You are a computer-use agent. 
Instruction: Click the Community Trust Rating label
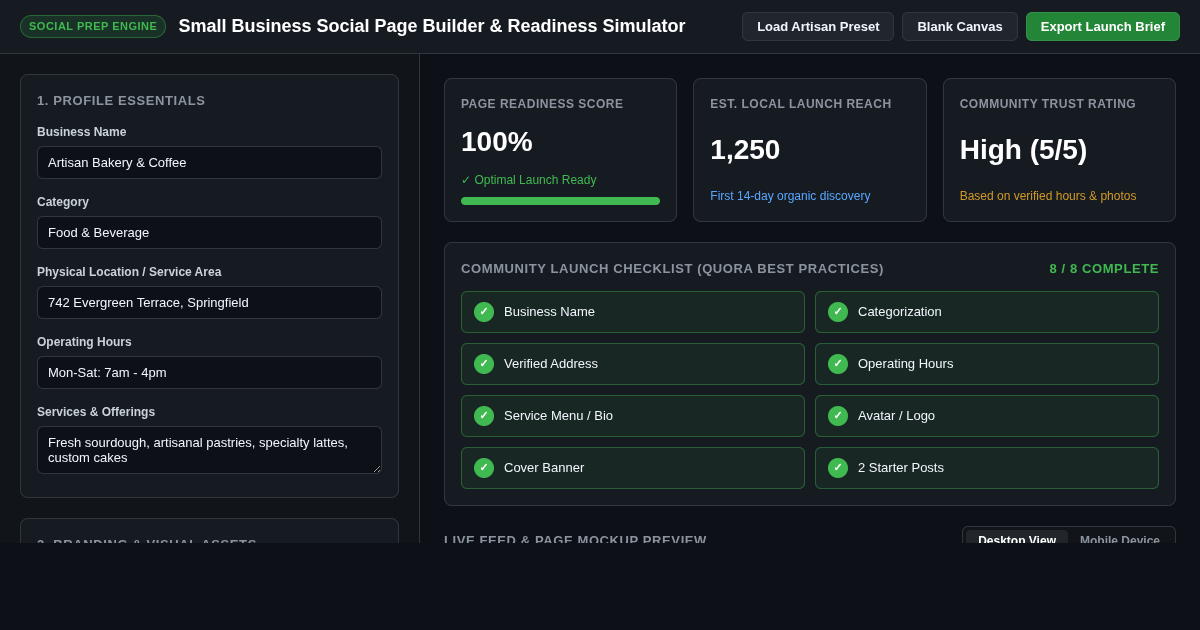pos(1048,104)
